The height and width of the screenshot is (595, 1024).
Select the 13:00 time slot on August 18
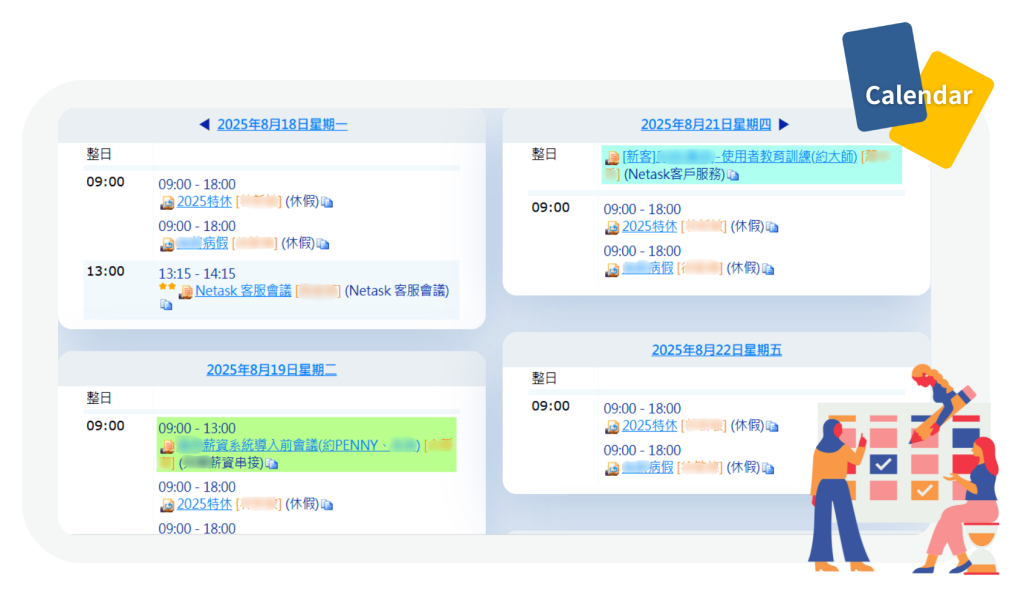[105, 271]
